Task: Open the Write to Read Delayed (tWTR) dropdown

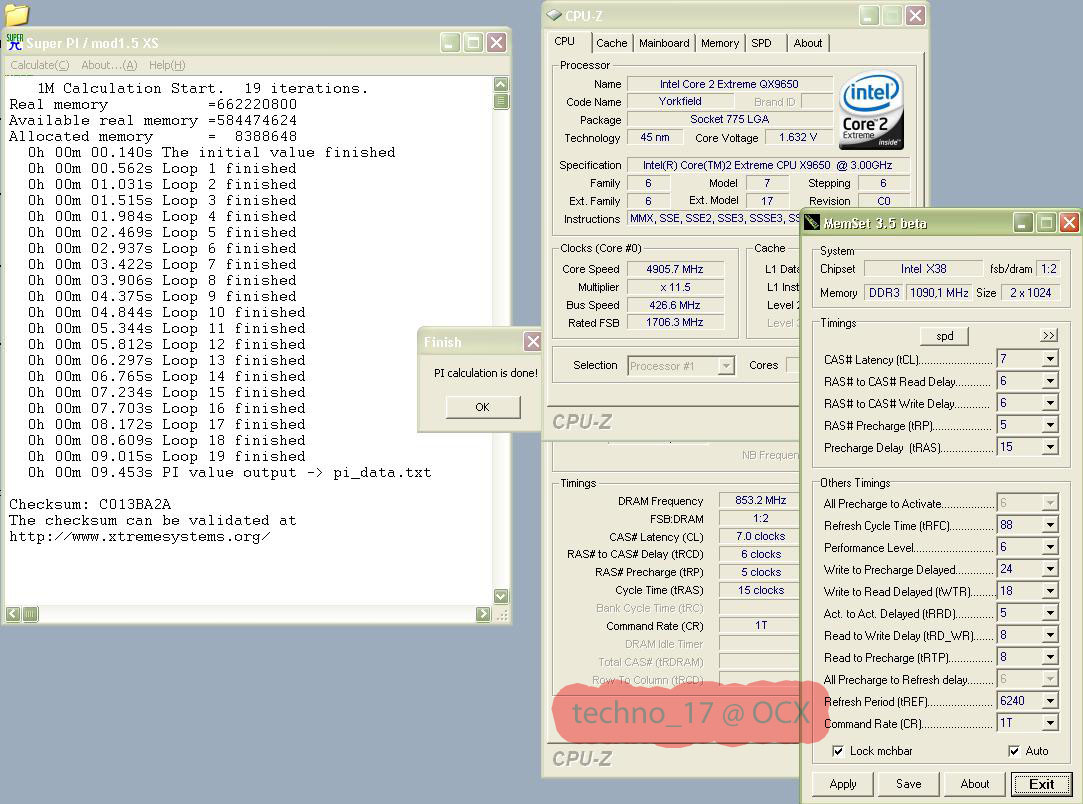Action: tap(1050, 592)
